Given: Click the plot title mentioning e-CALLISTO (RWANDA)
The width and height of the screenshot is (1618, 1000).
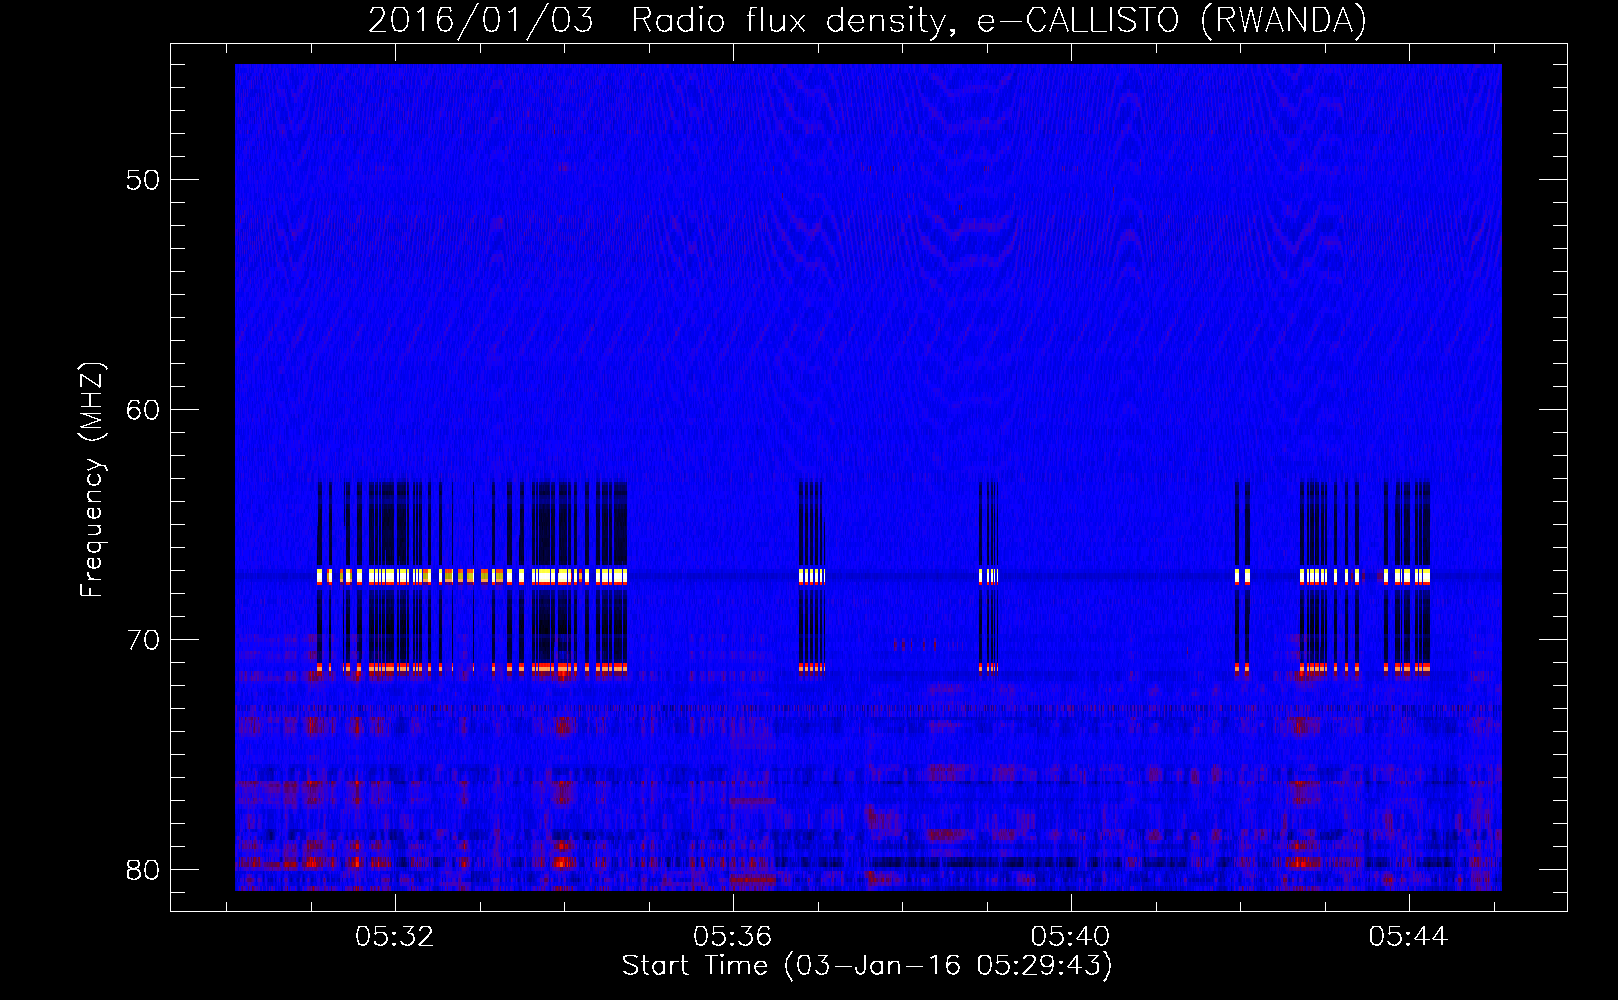Looking at the screenshot, I should point(867,21).
